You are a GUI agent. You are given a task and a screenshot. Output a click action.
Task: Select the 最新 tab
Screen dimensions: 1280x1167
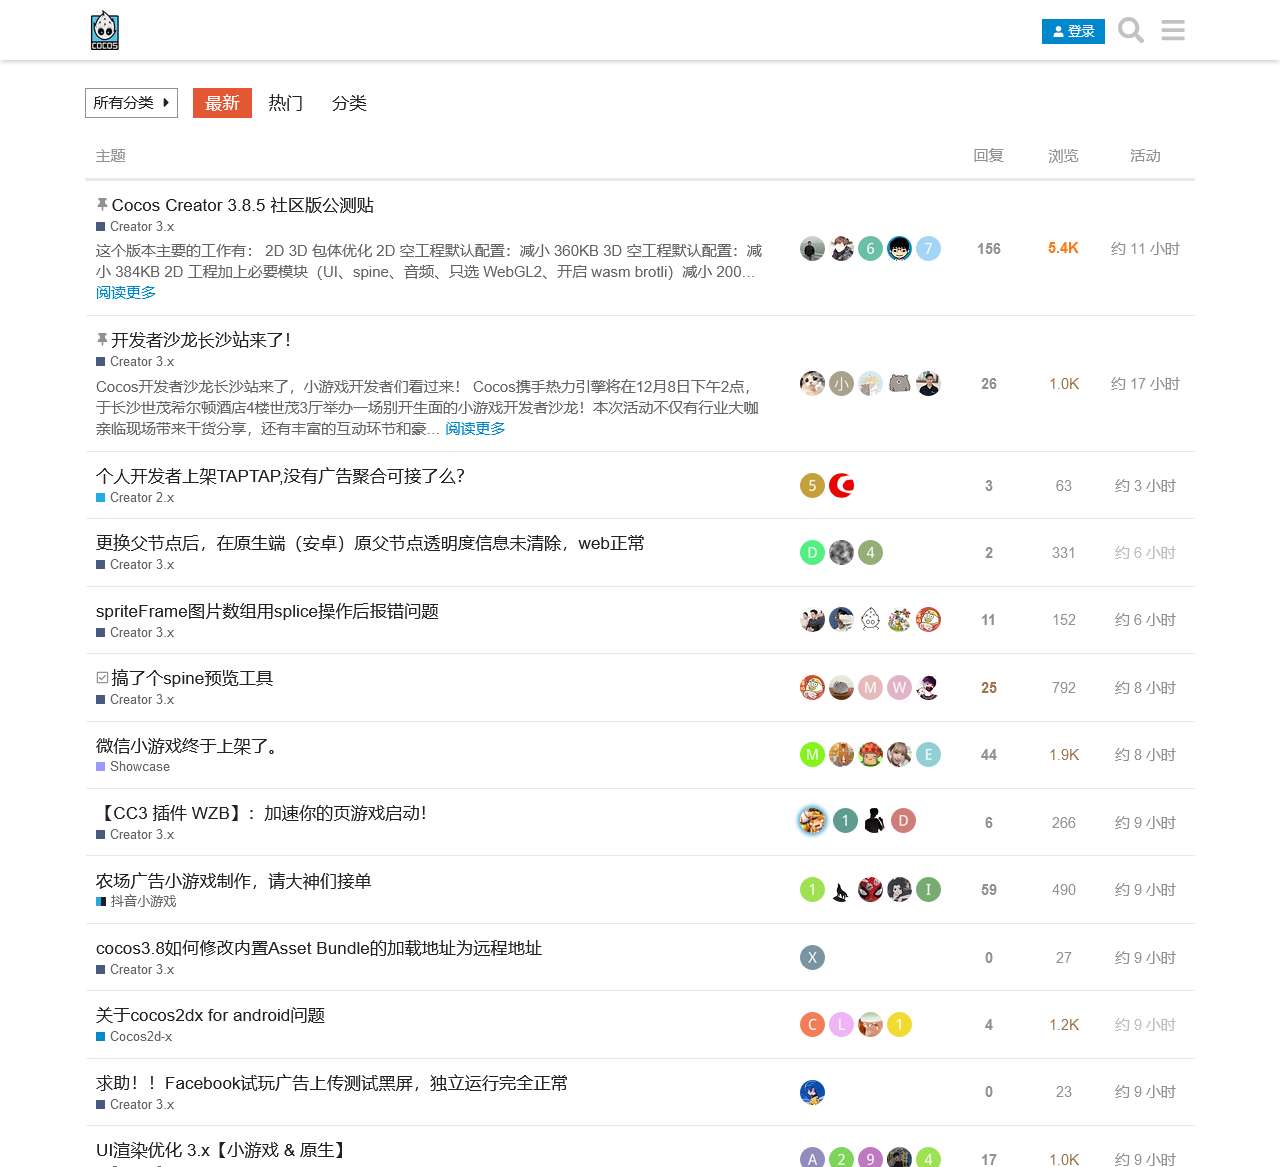tap(222, 103)
